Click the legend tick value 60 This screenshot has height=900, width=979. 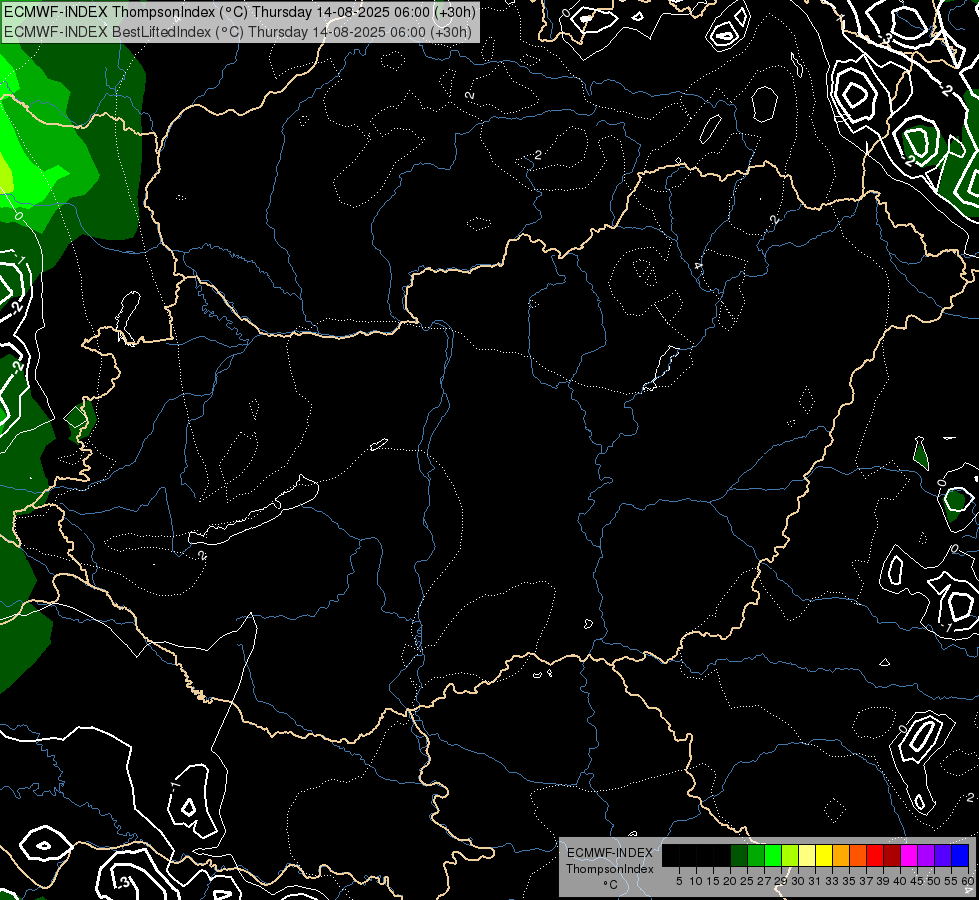[x=968, y=881]
